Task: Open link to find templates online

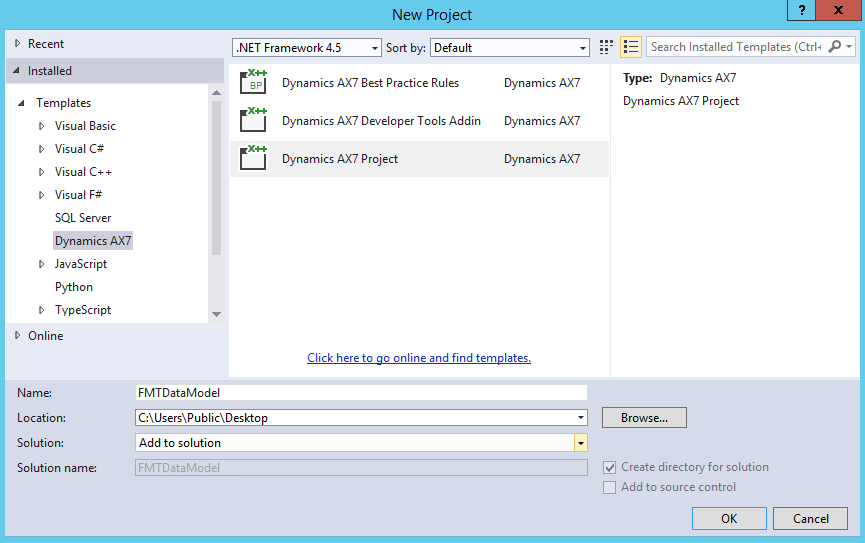Action: click(419, 358)
